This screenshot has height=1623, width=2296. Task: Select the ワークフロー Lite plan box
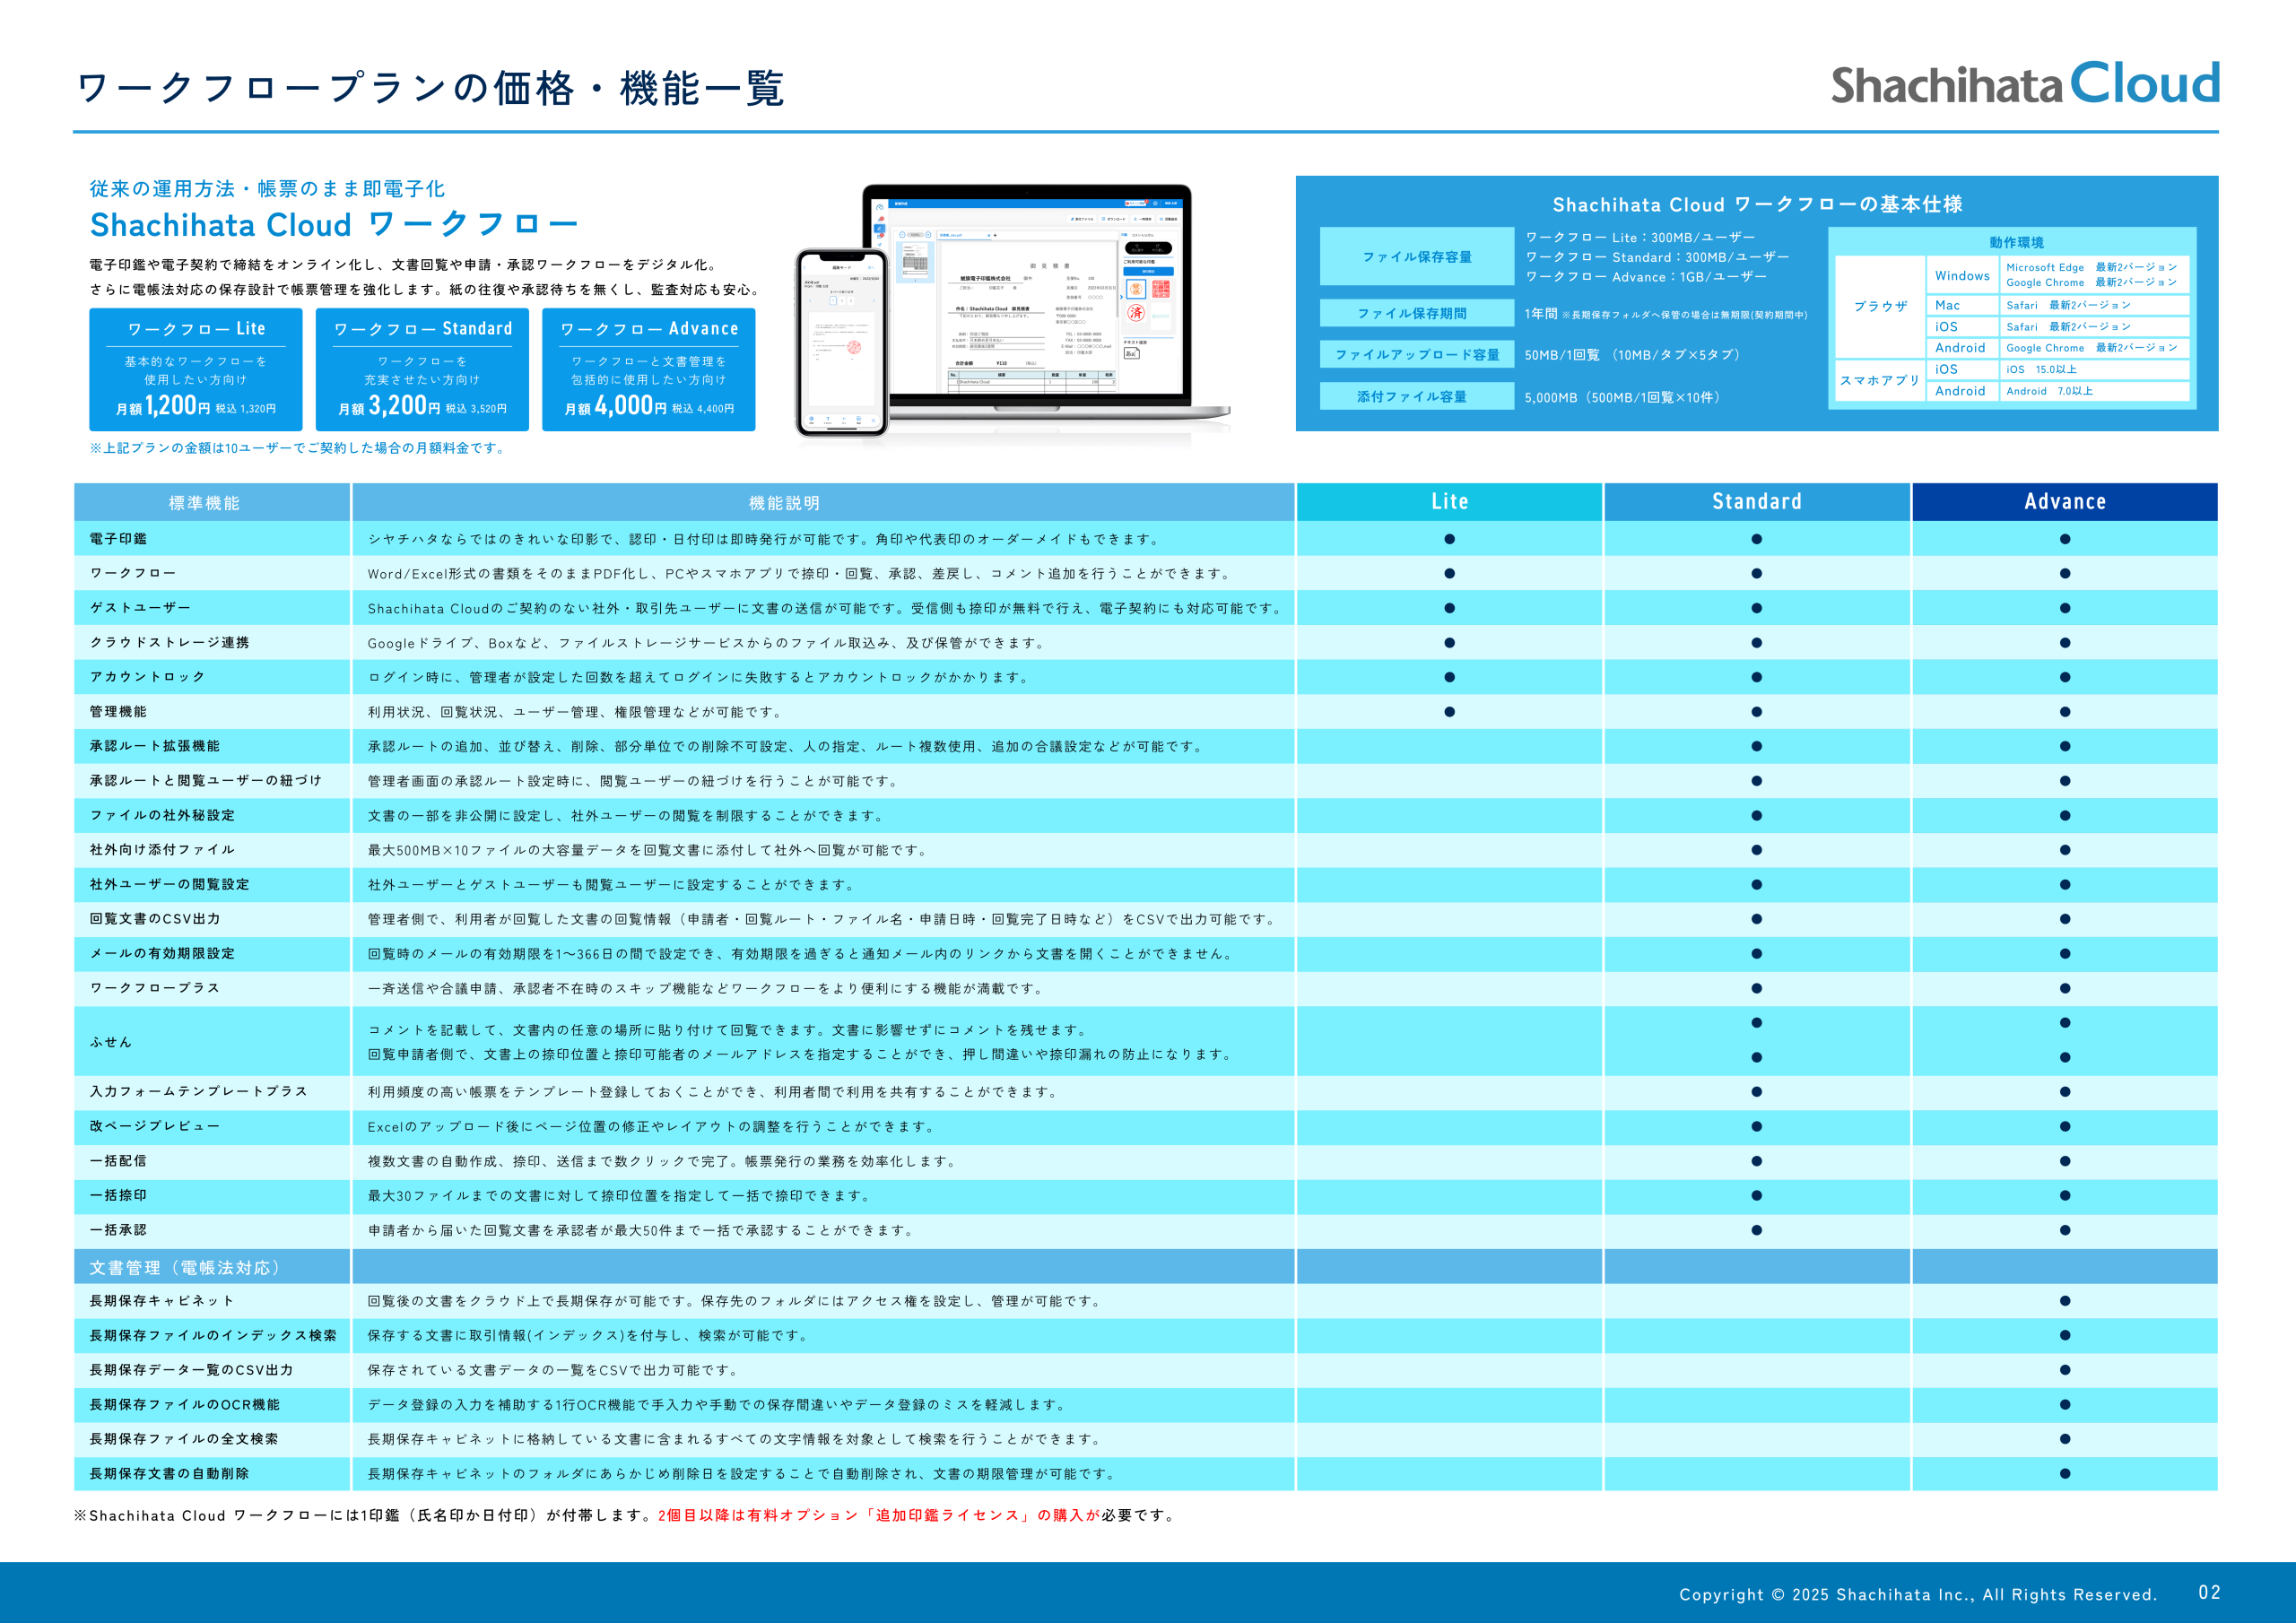point(196,369)
